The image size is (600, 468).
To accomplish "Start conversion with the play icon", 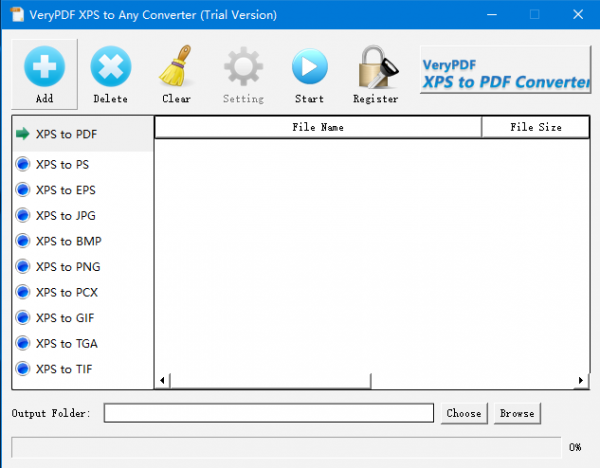I will pos(310,66).
